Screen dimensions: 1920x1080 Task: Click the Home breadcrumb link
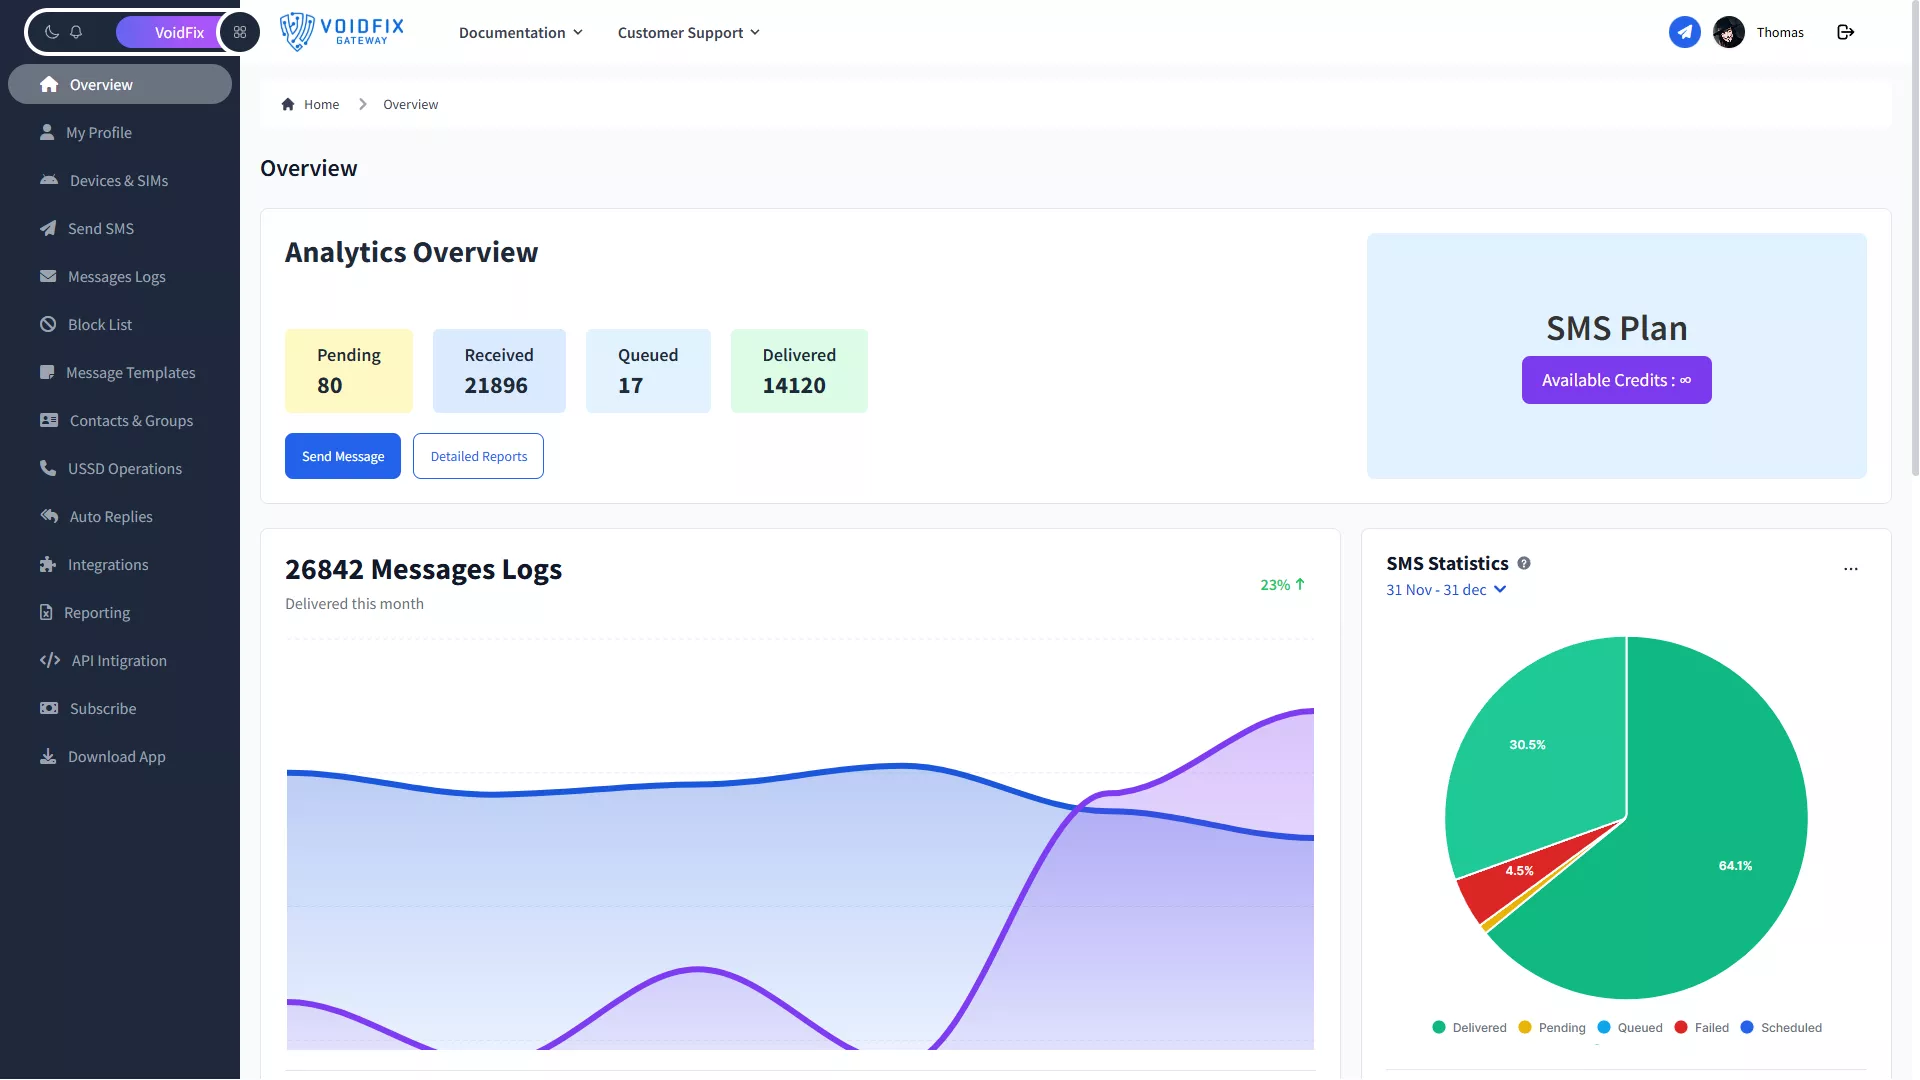coord(321,105)
